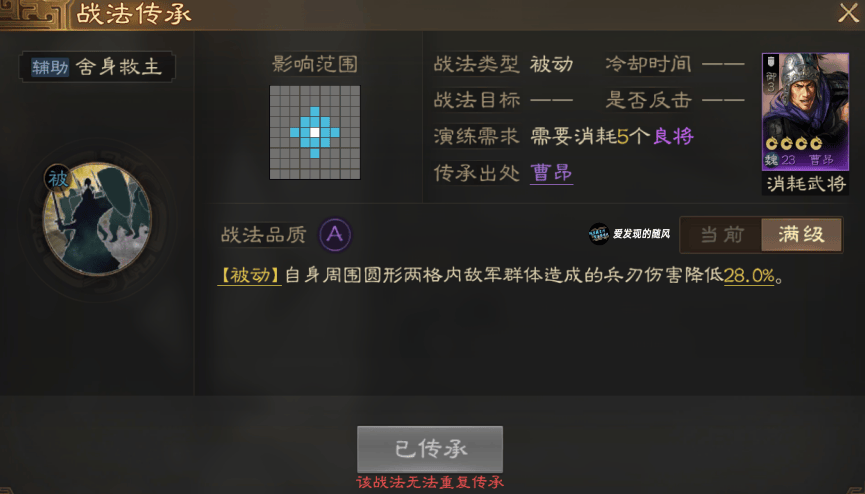Open the 曹昂 inheritance source link
The width and height of the screenshot is (865, 494).
551,173
